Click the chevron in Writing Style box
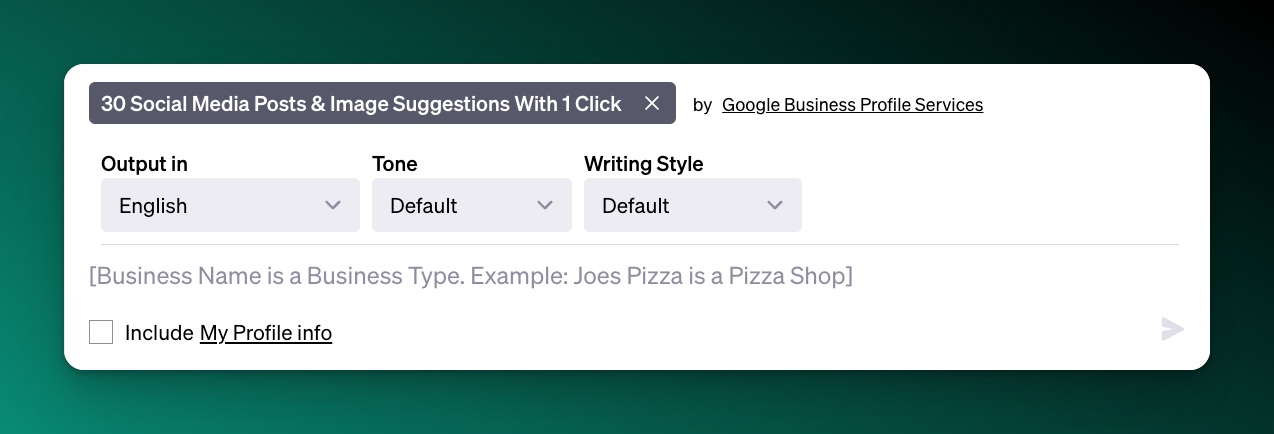This screenshot has width=1274, height=434. (x=775, y=206)
